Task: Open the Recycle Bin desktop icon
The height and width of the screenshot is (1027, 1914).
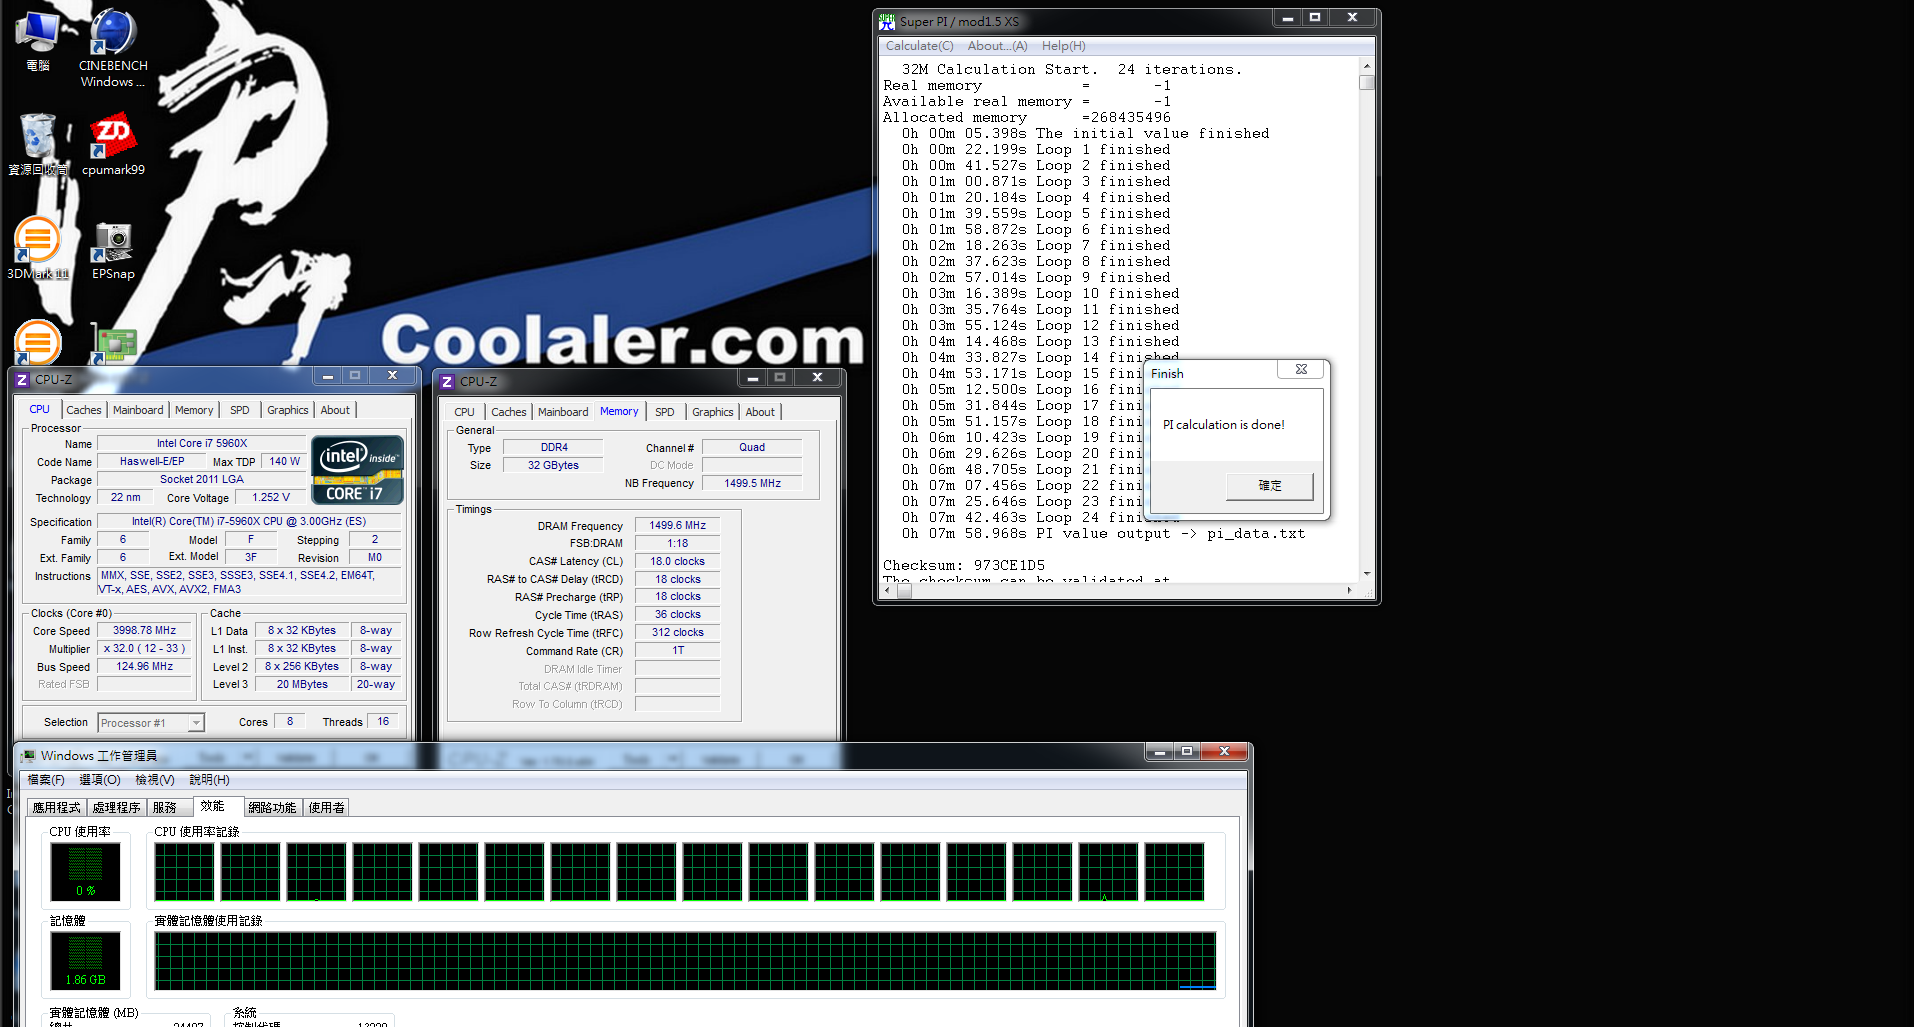Action: point(38,145)
